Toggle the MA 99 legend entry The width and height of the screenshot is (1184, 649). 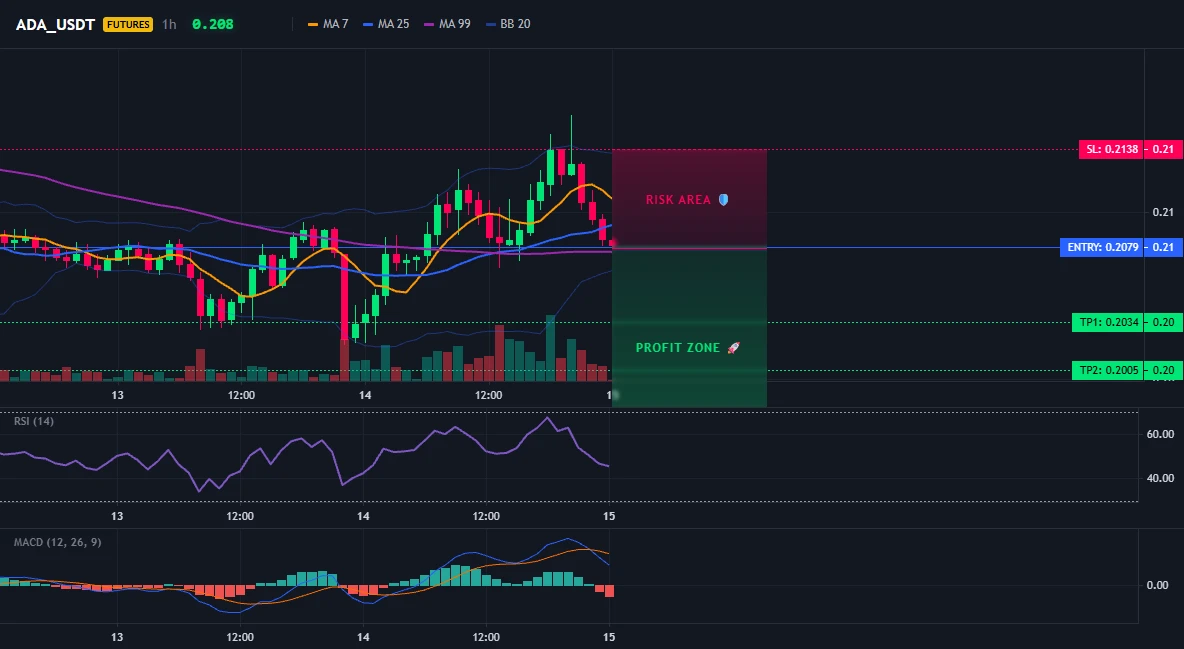448,24
